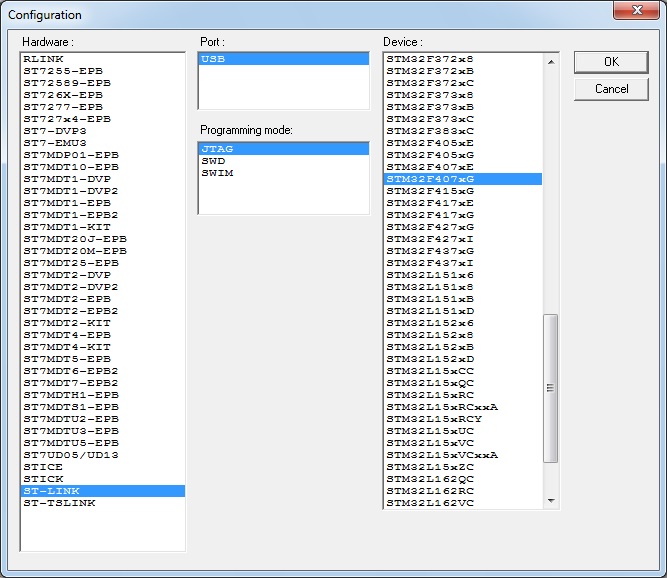This screenshot has width=667, height=578.
Task: Select the highlighted ST-LINK hardware
Action: [x=103, y=491]
